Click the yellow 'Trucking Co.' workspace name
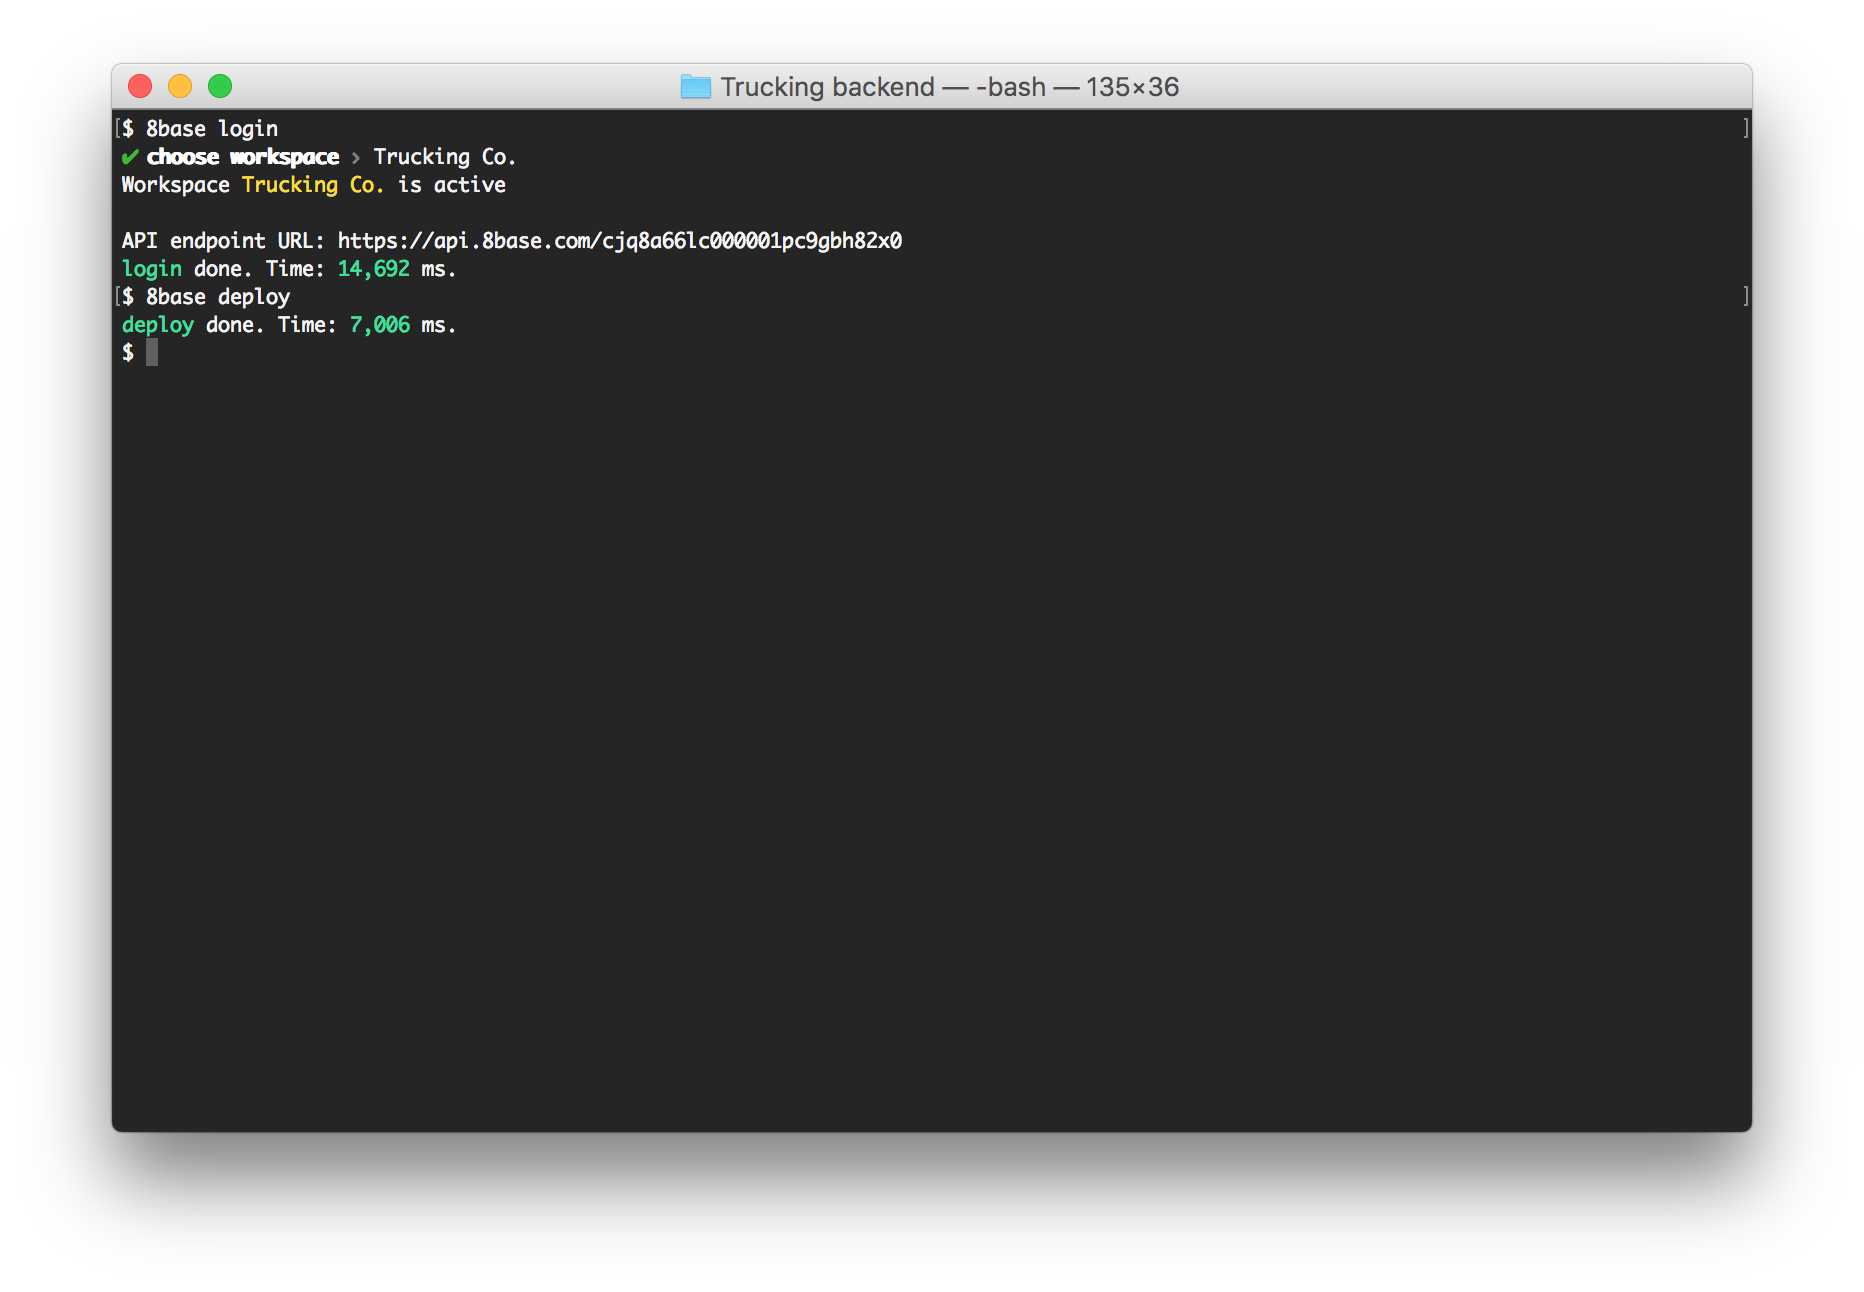 (313, 185)
